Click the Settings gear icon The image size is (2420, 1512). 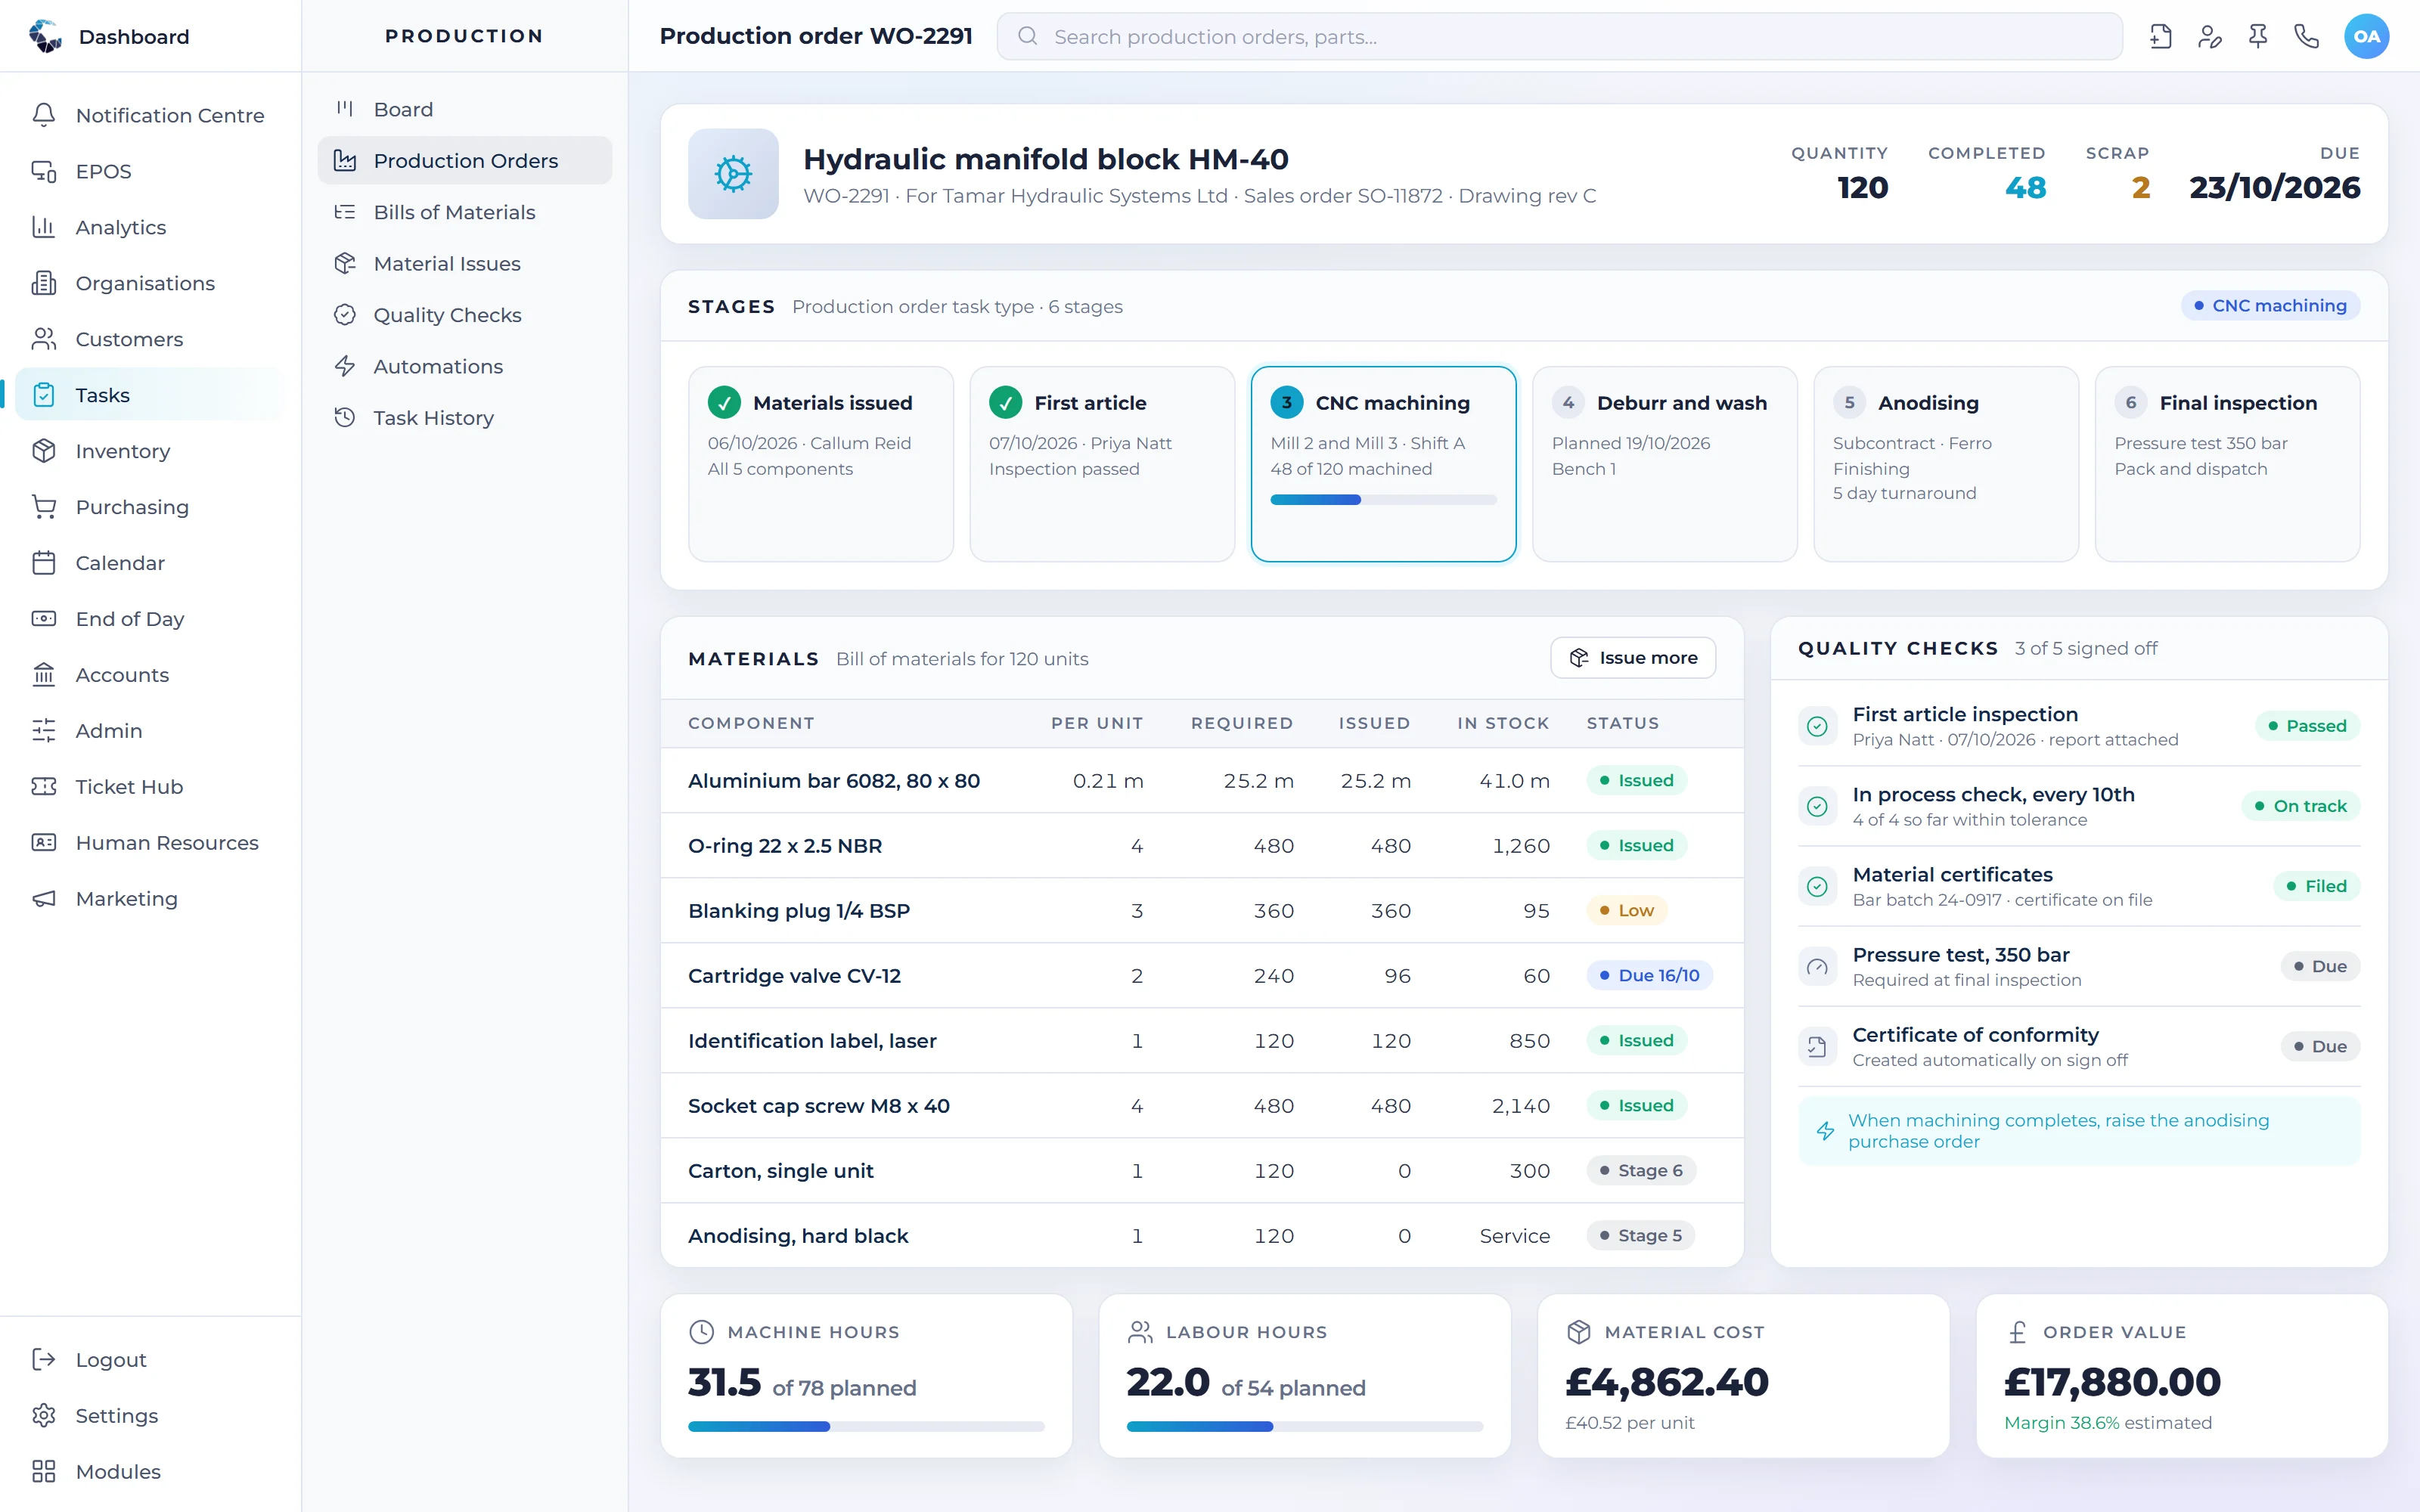coord(44,1415)
